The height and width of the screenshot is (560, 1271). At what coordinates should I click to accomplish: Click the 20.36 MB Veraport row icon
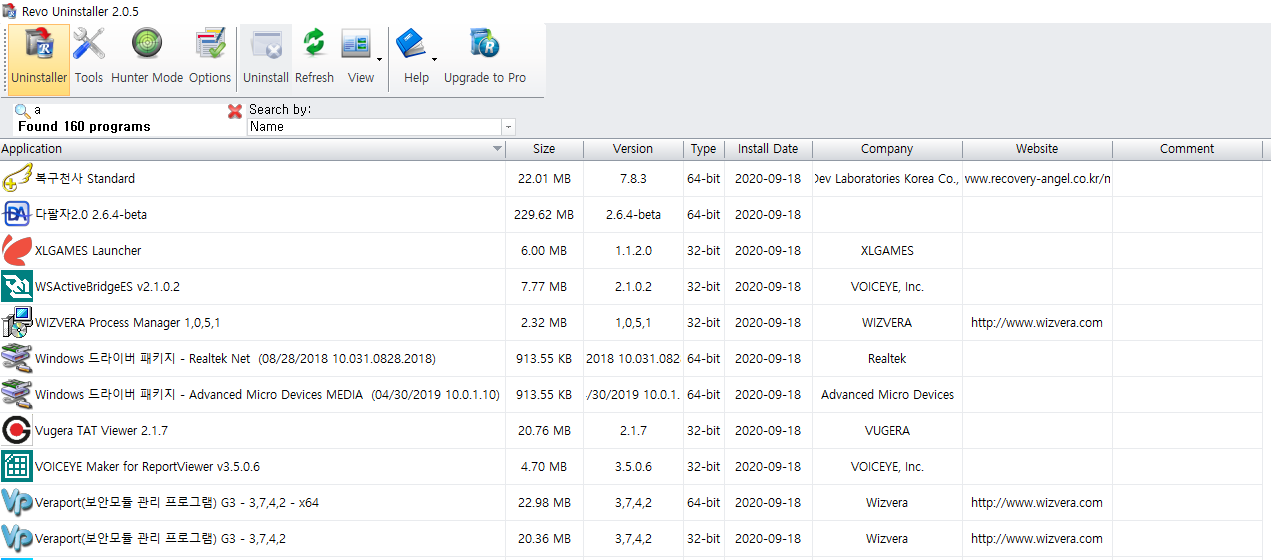(17, 539)
